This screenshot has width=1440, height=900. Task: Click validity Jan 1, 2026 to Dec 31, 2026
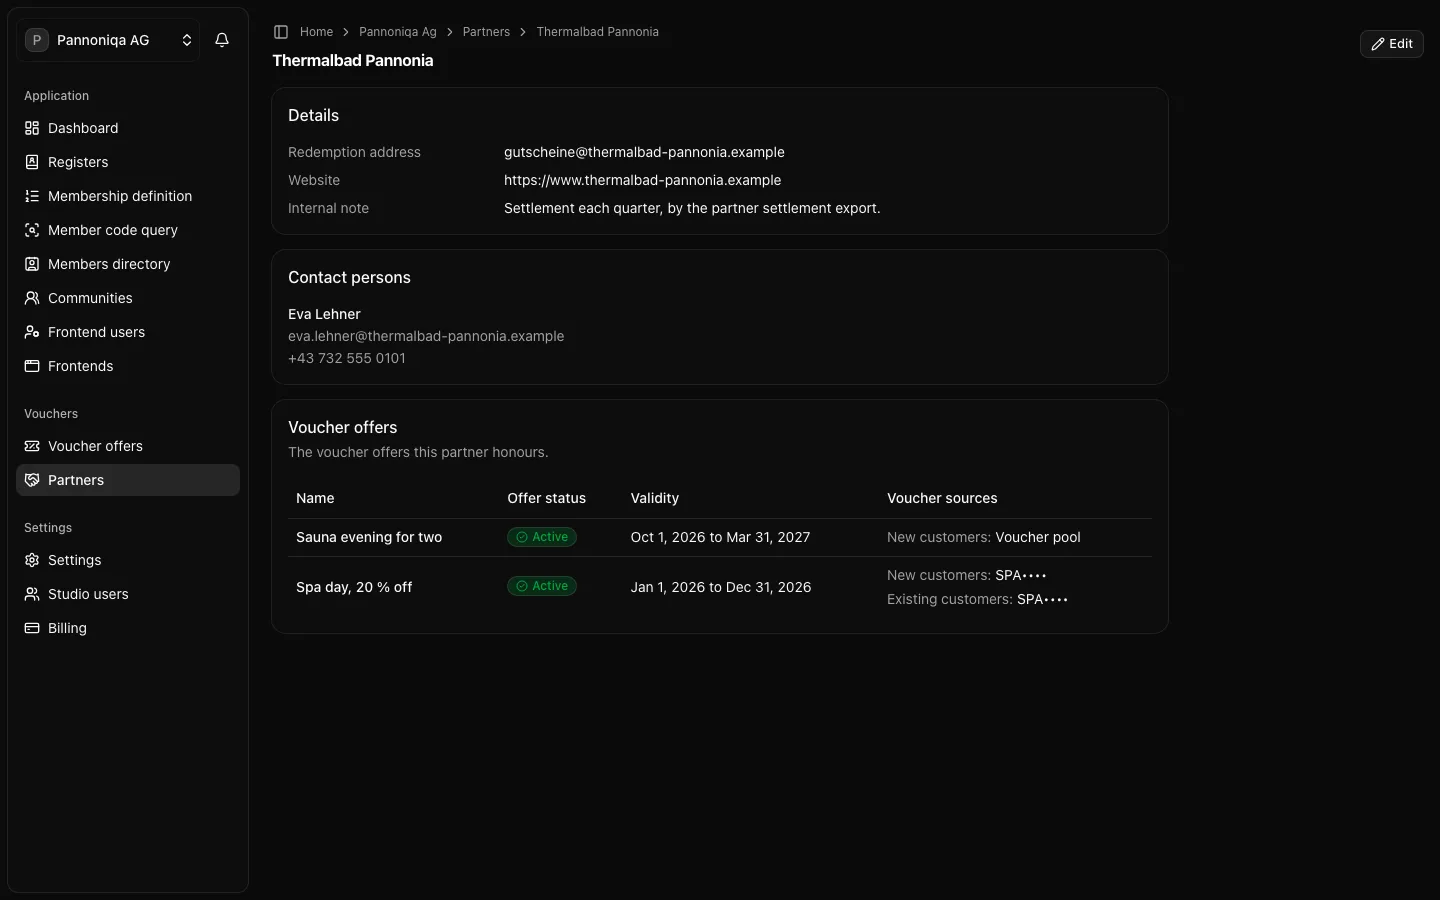(x=721, y=587)
